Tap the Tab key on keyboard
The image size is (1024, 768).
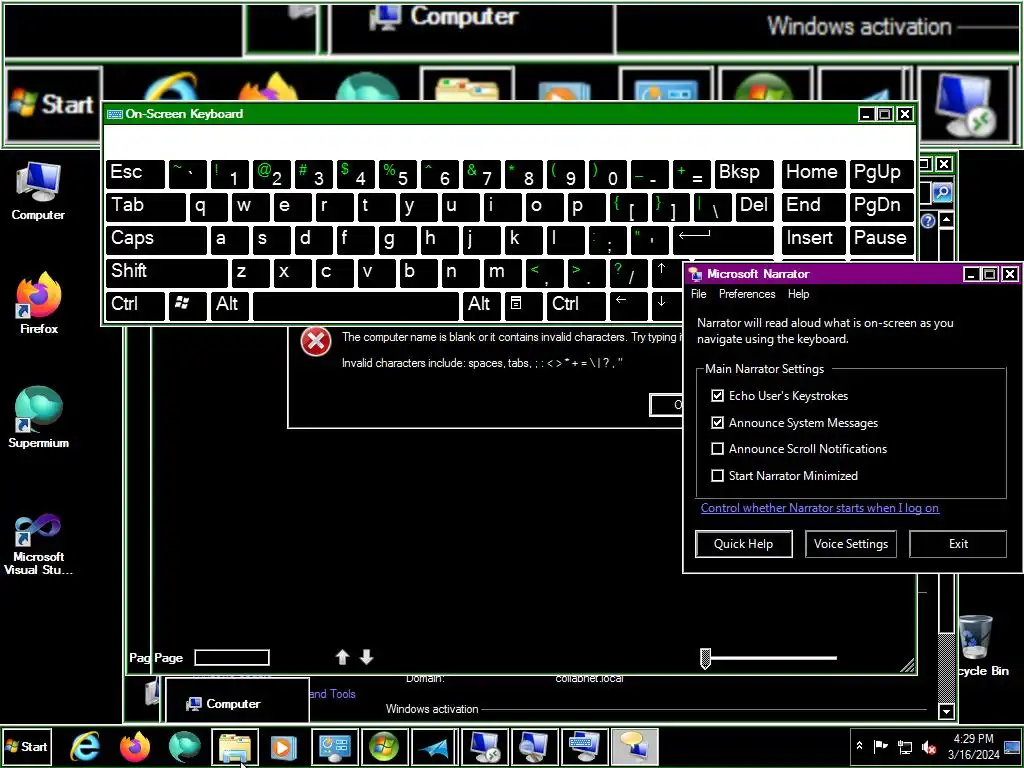click(146, 206)
